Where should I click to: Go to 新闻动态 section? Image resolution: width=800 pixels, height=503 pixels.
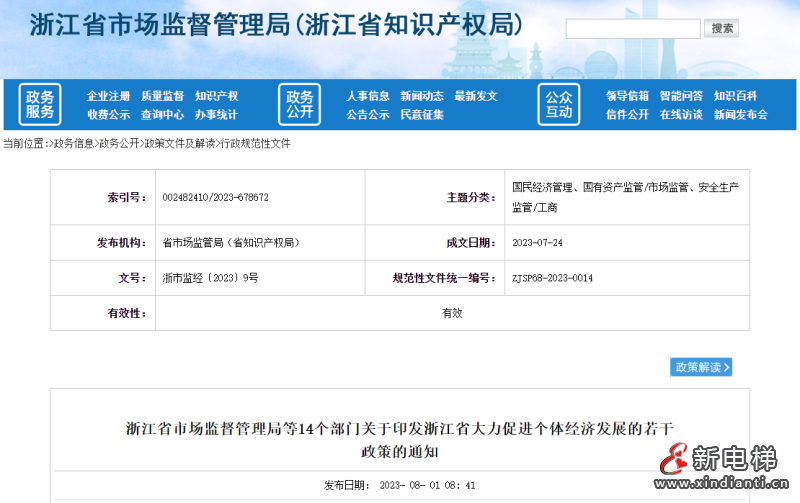422,96
